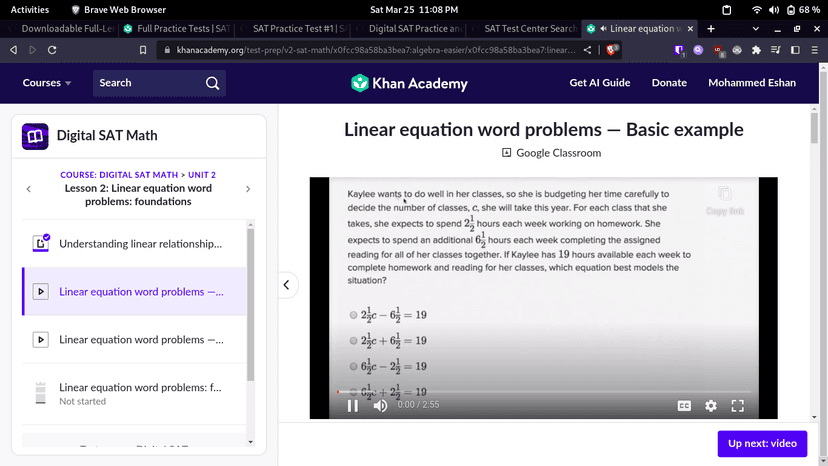Share the page via address bar share icon

point(587,50)
